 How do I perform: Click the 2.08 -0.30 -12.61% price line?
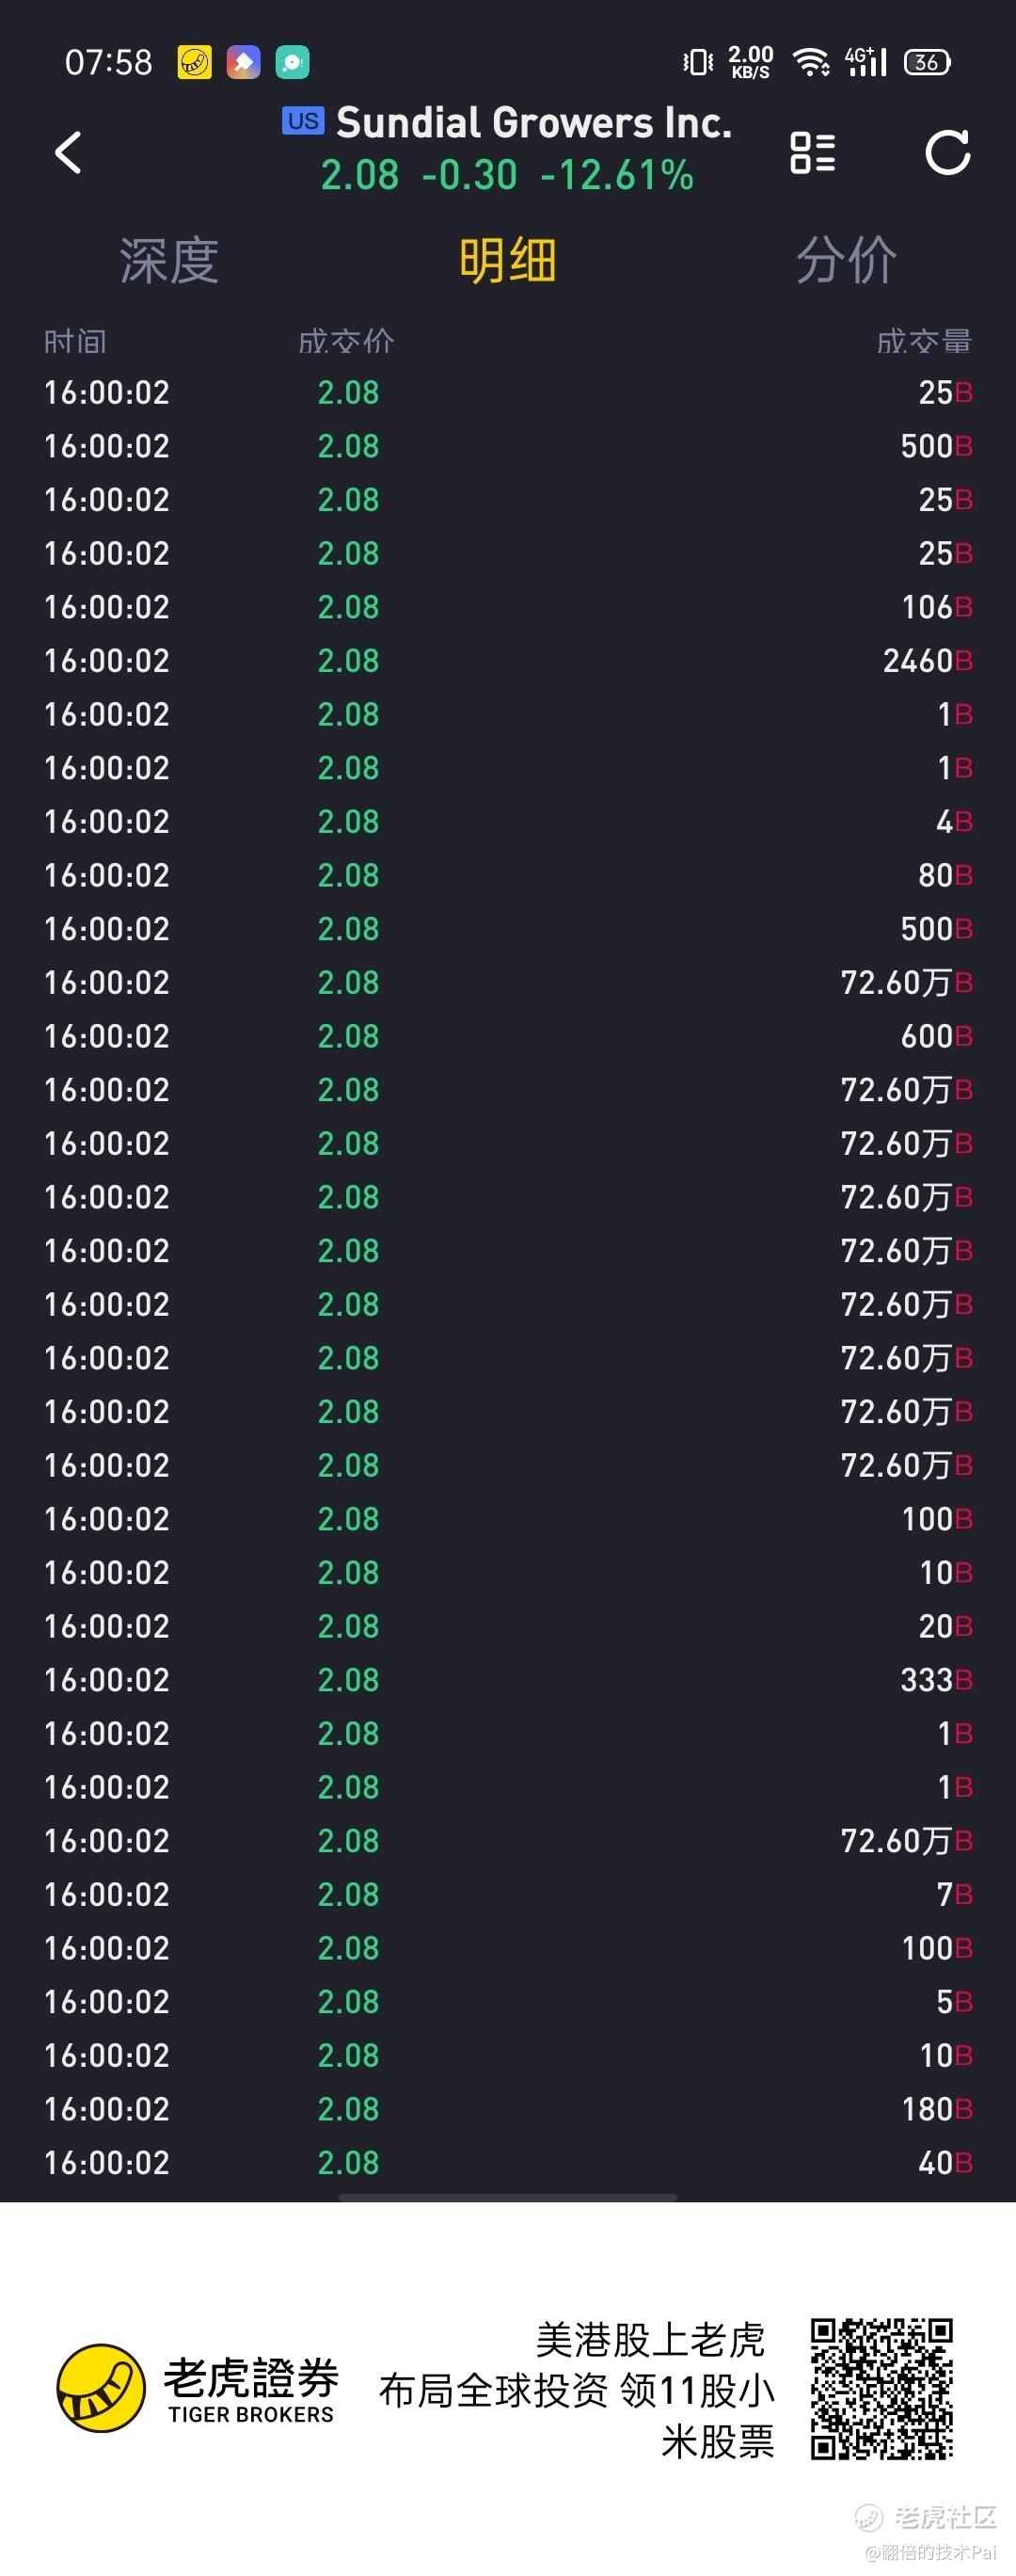pyautogui.click(x=507, y=175)
